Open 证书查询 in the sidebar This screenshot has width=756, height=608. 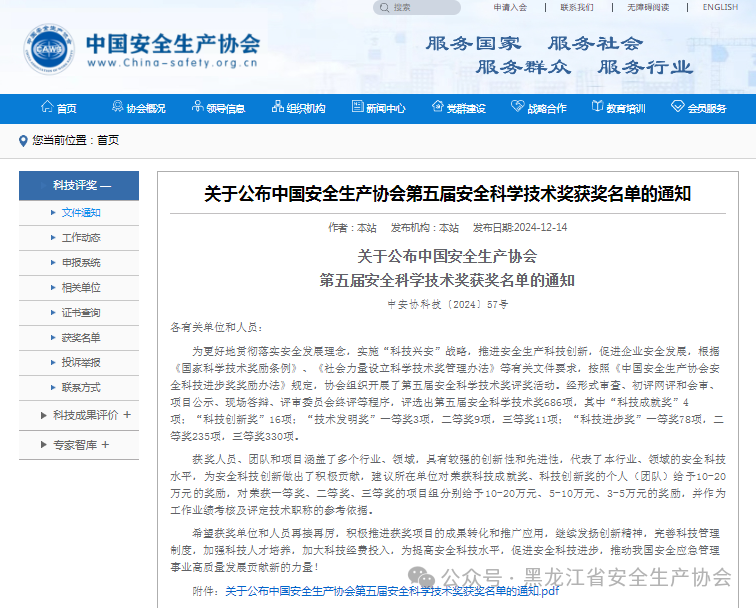81,312
